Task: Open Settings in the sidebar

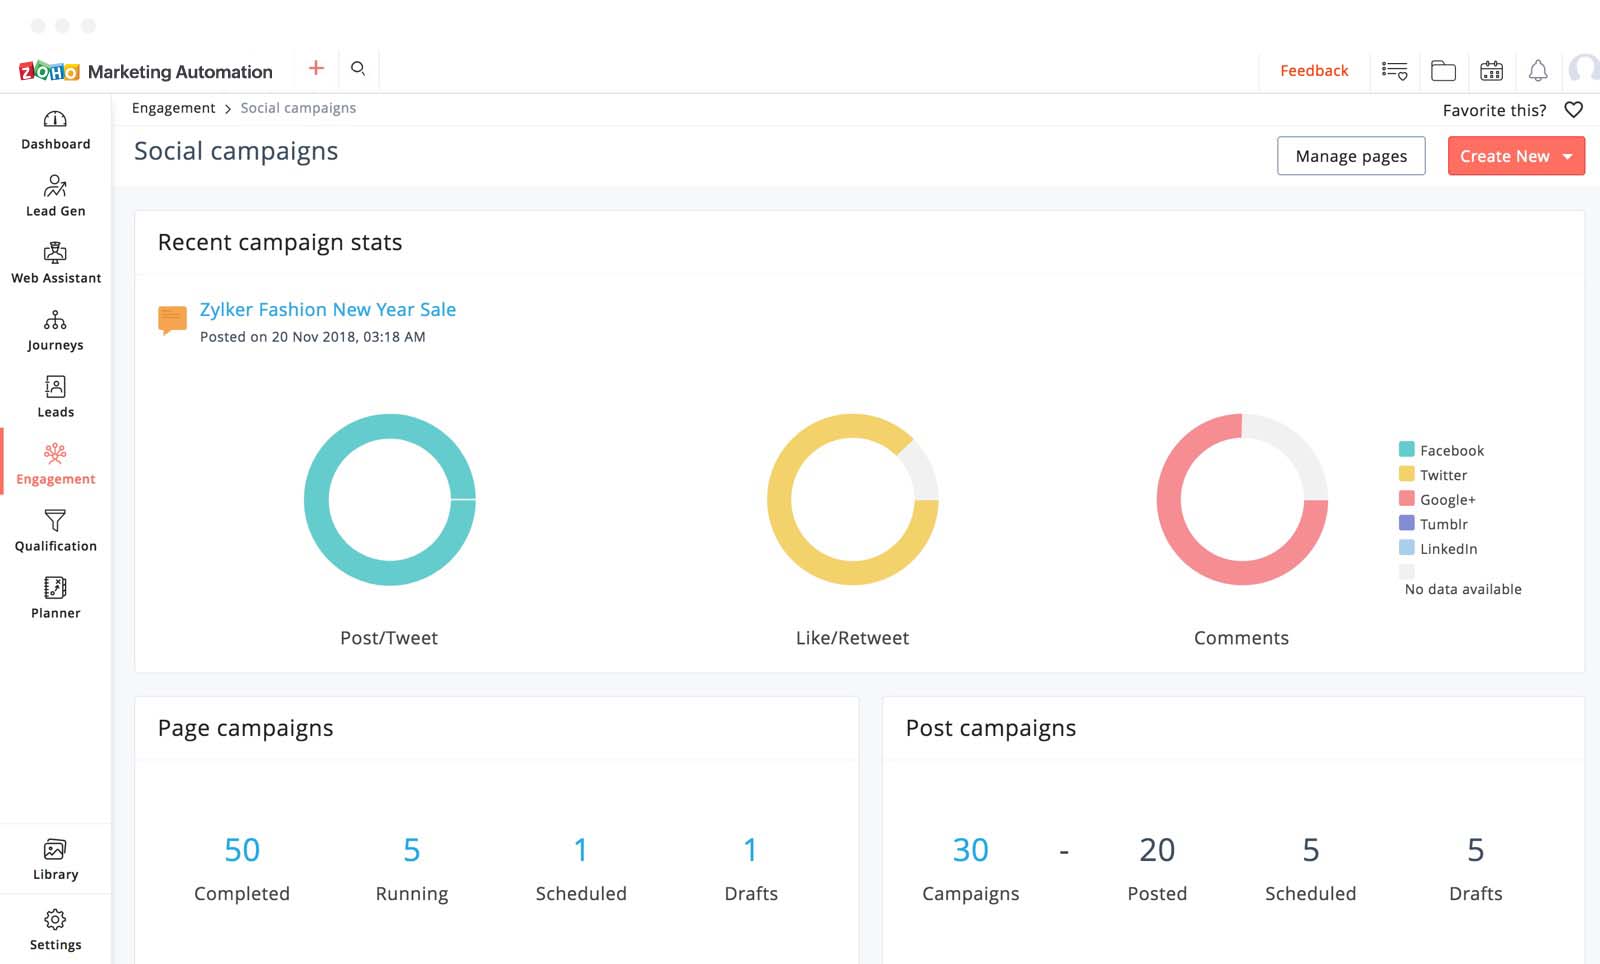Action: [x=55, y=930]
